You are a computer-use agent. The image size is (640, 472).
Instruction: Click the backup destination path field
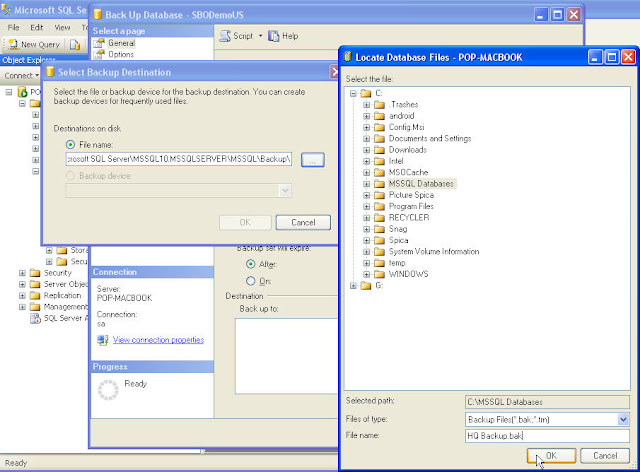tap(179, 159)
